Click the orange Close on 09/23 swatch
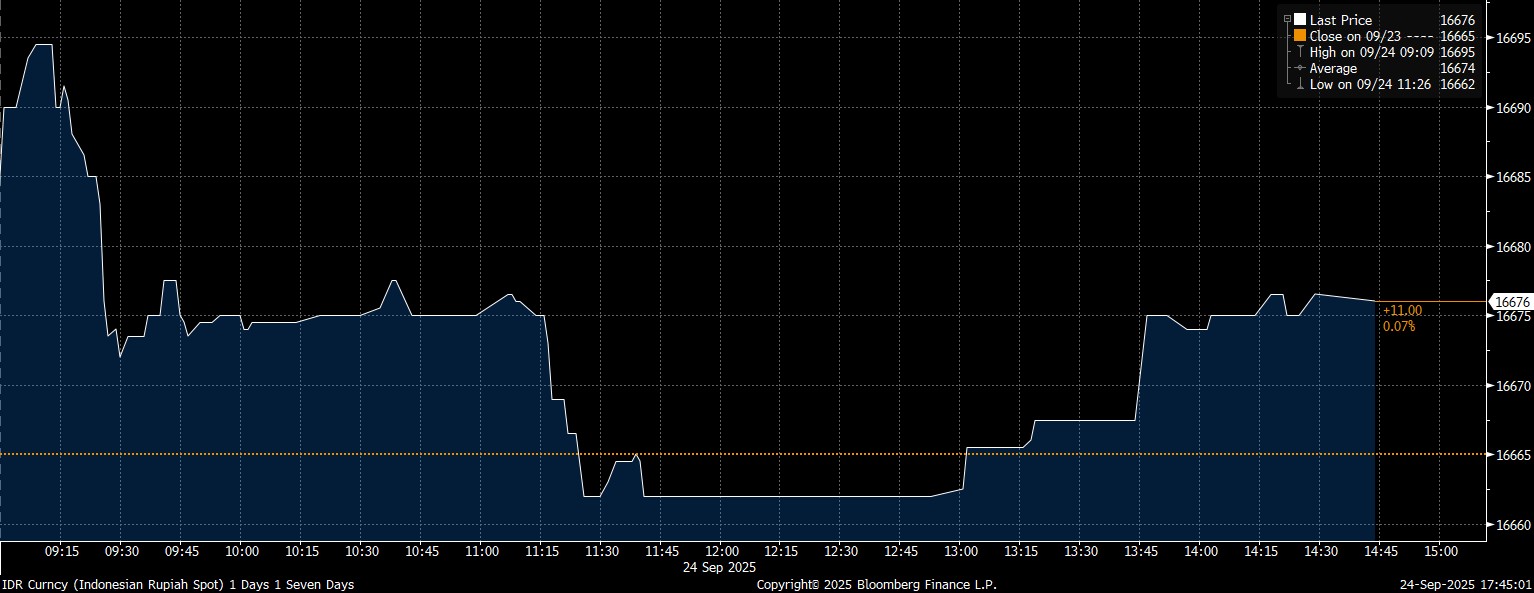Image resolution: width=1534 pixels, height=593 pixels. [x=1300, y=36]
